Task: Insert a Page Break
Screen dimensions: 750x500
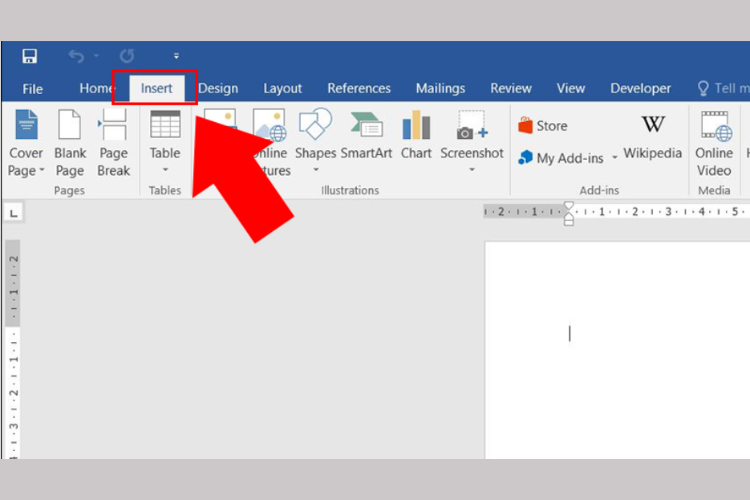Action: 113,143
